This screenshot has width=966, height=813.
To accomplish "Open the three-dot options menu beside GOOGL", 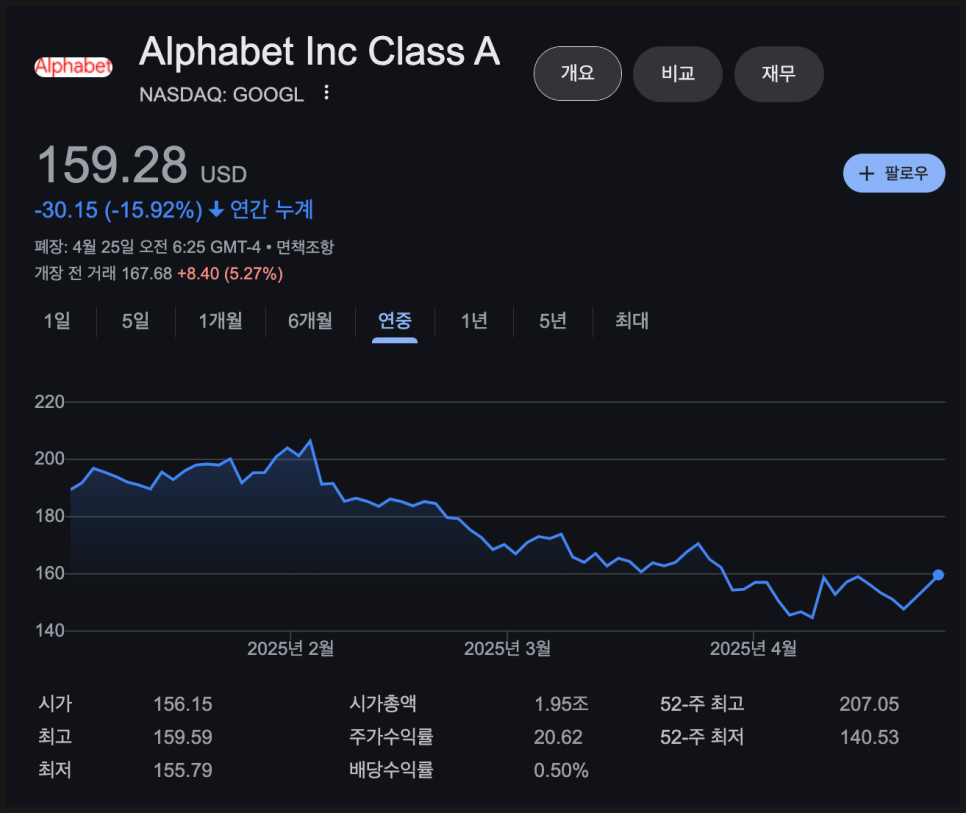I will pyautogui.click(x=327, y=93).
